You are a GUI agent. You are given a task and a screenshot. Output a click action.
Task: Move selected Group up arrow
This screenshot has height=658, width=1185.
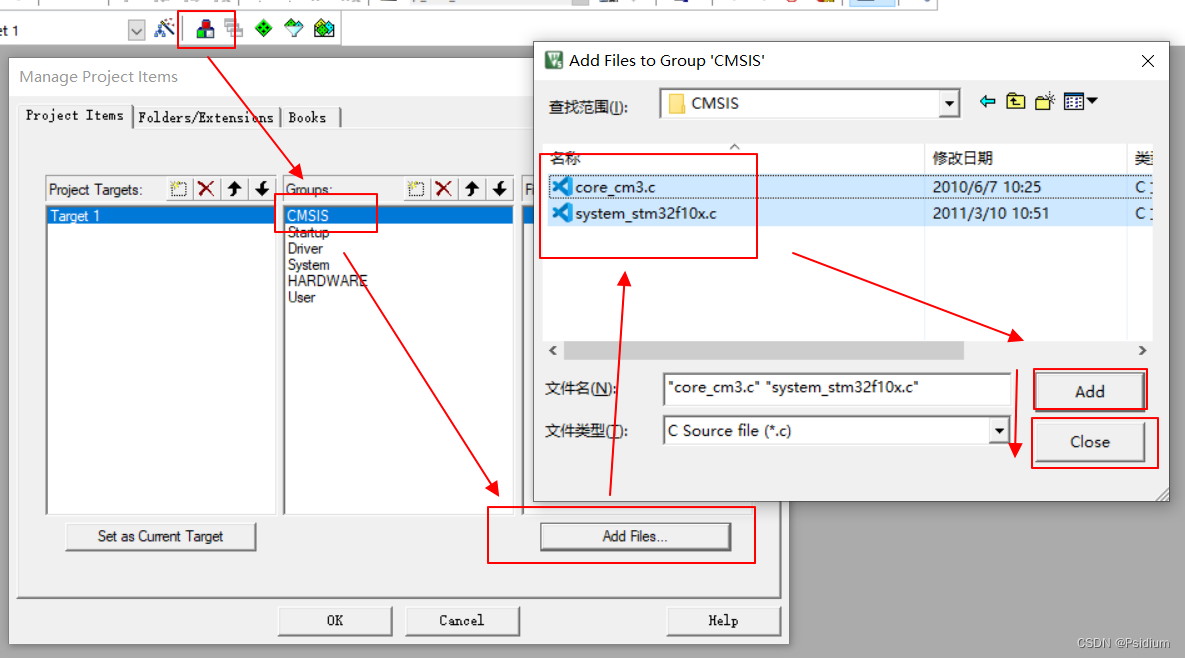coord(472,189)
